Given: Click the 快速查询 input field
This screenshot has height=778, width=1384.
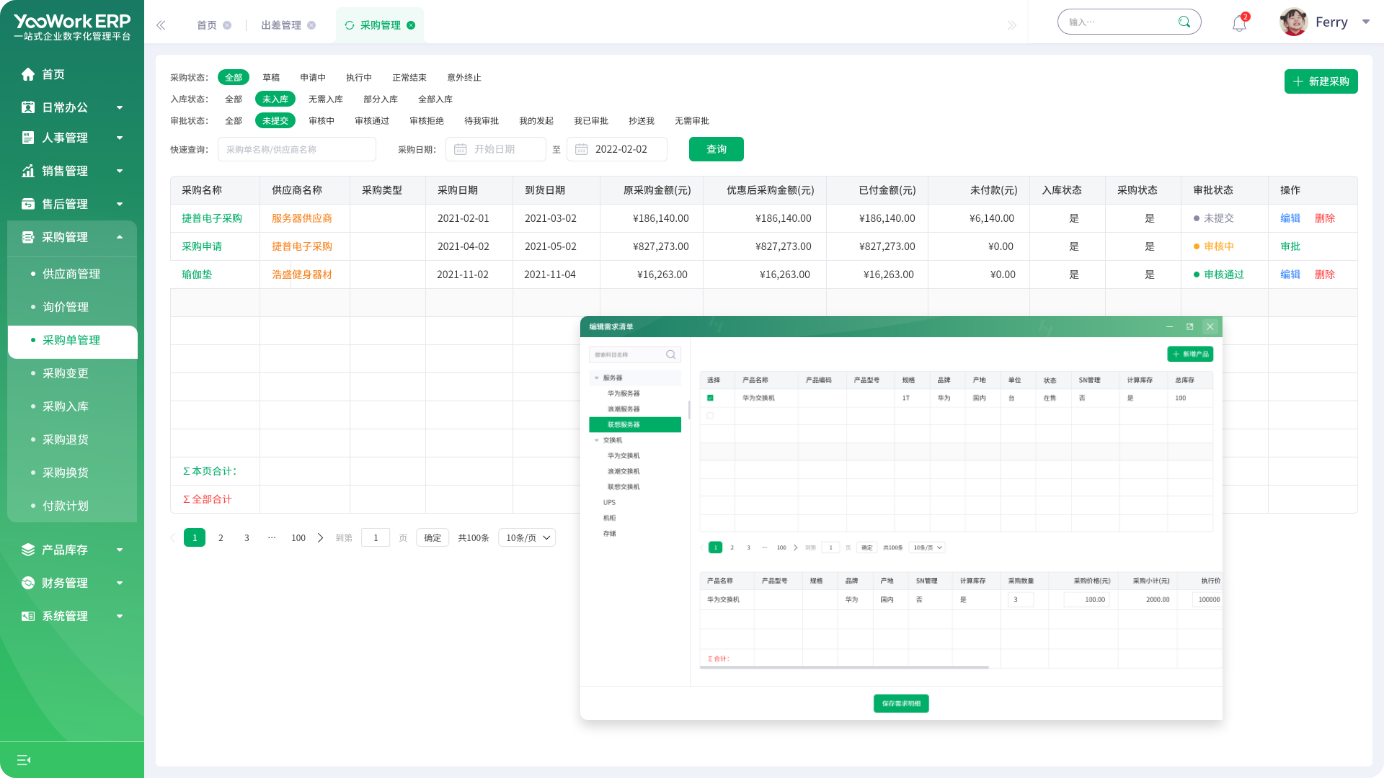Looking at the screenshot, I should pyautogui.click(x=296, y=149).
